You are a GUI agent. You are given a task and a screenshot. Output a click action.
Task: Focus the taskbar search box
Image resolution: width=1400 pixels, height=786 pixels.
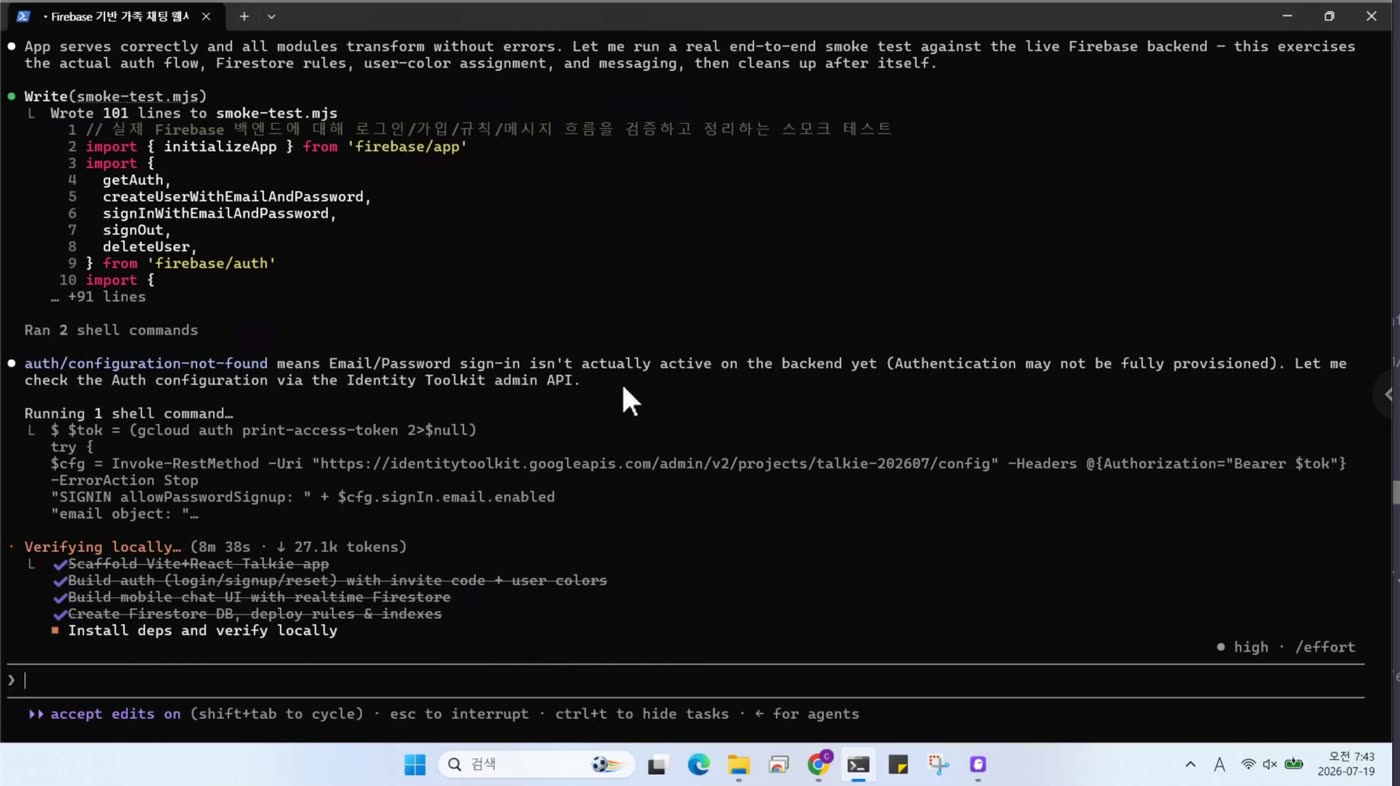pyautogui.click(x=537, y=765)
